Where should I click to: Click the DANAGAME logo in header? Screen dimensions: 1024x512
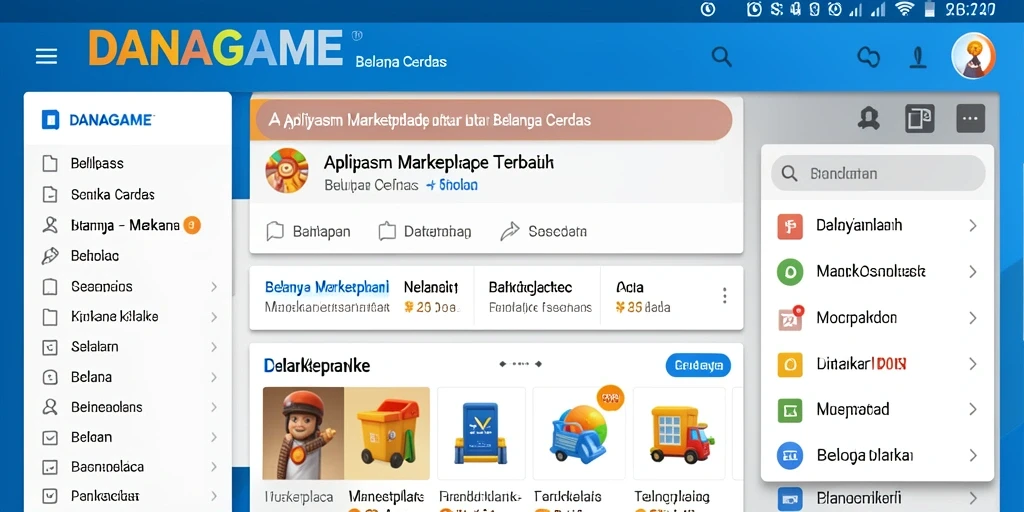click(x=216, y=48)
